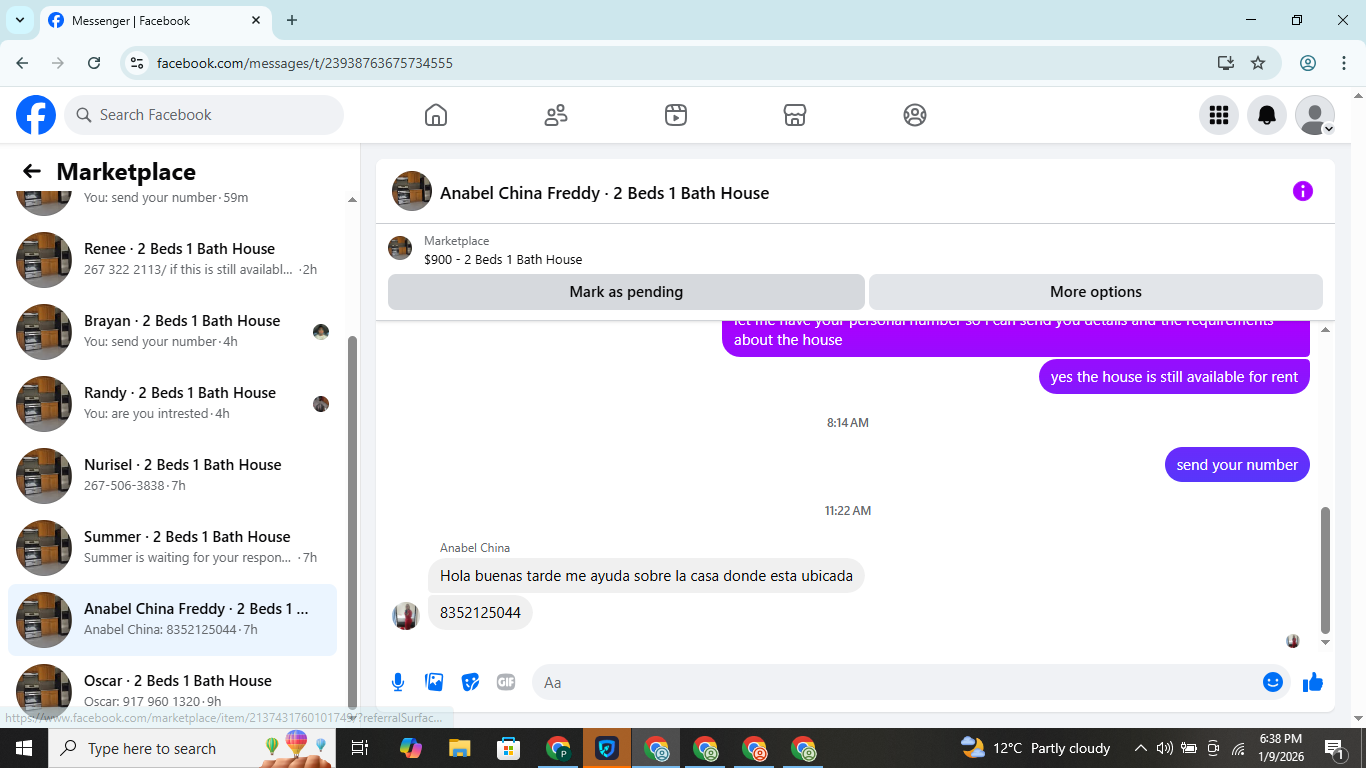Open the conversation information icon
Viewport: 1366px width, 768px height.
click(1303, 191)
